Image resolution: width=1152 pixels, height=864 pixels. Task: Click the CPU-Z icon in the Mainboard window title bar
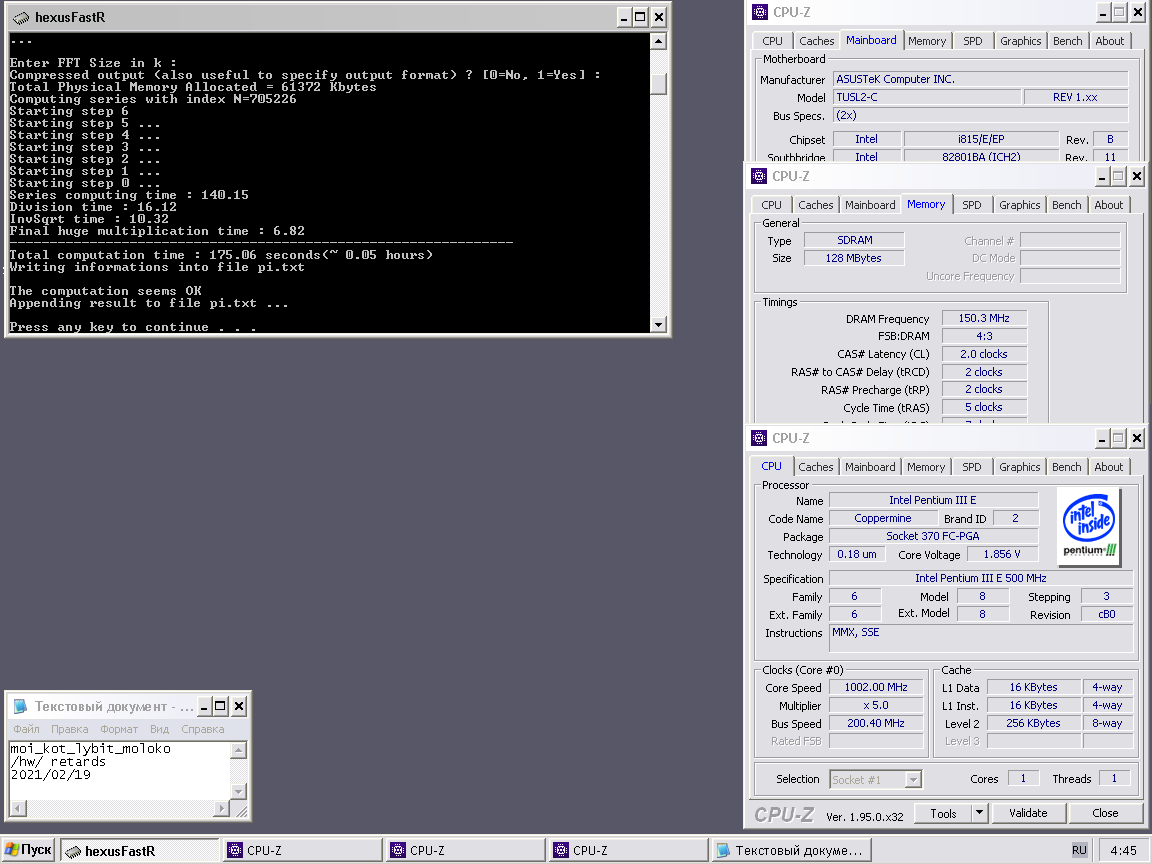(x=760, y=12)
